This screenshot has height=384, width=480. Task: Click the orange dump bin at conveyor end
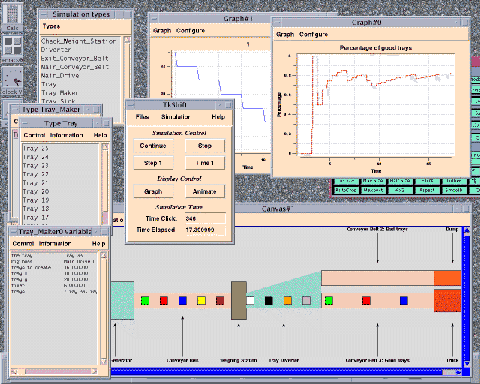point(448,278)
